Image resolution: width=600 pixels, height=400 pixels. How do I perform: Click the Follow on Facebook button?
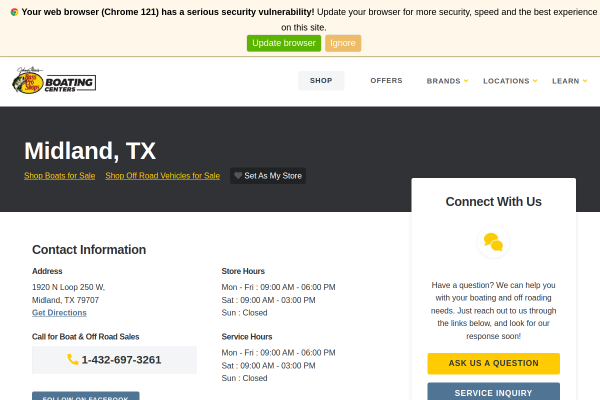pyautogui.click(x=86, y=396)
